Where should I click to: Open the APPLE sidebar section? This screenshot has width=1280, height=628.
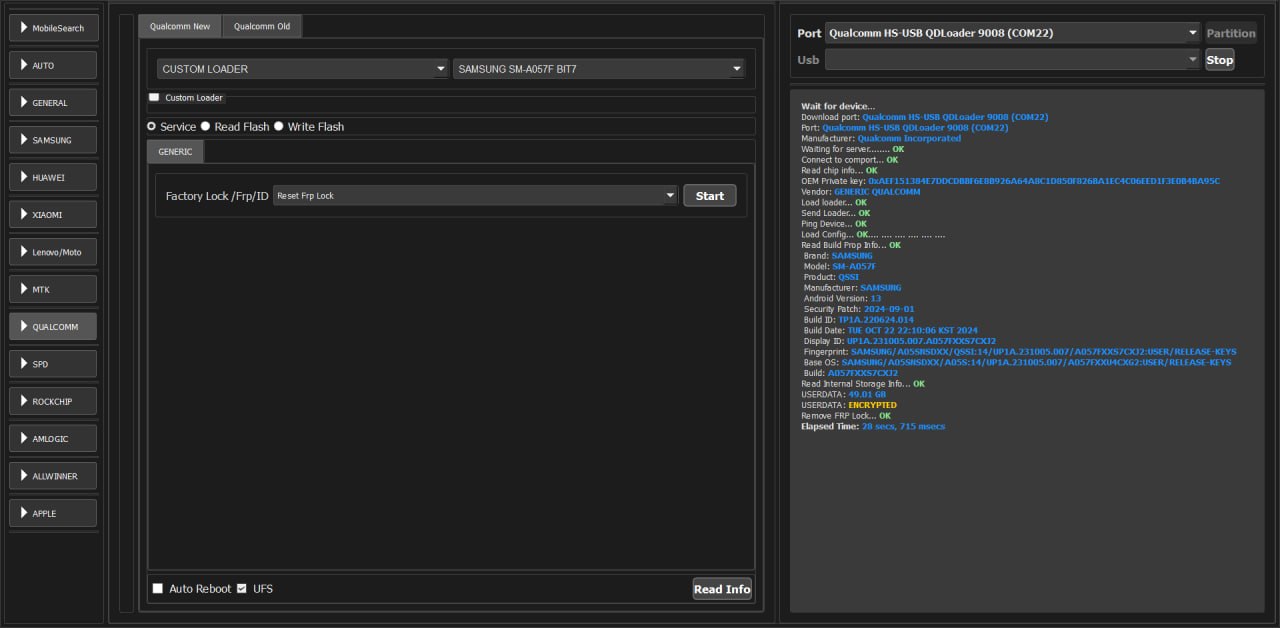(54, 513)
